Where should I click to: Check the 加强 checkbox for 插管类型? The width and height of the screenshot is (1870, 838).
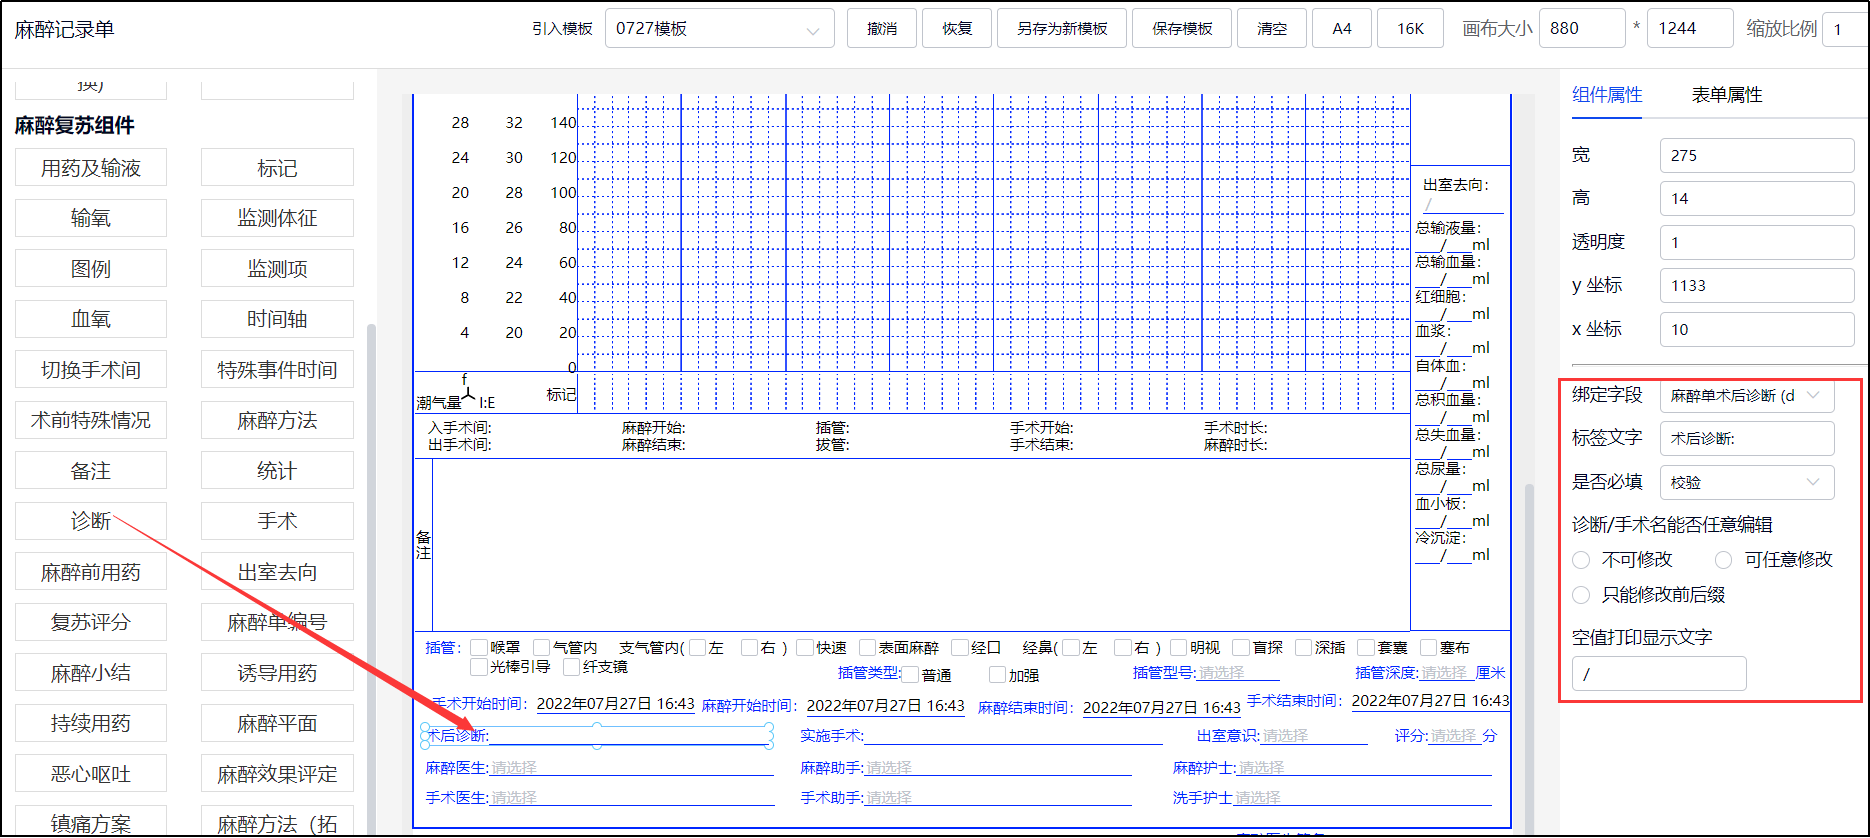pos(998,675)
